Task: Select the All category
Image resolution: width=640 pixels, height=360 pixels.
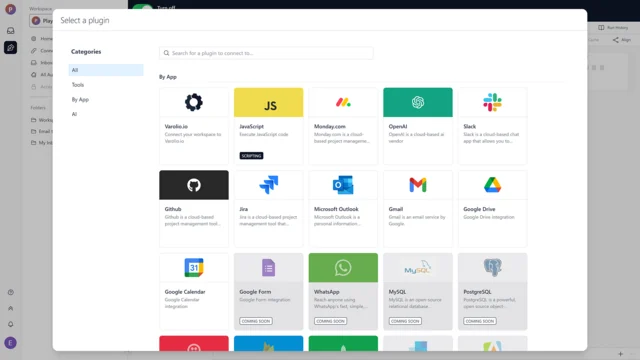Action: [x=106, y=70]
